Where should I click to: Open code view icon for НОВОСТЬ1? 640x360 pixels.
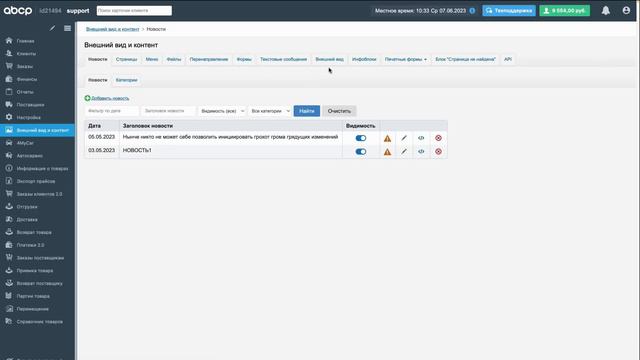(421, 151)
